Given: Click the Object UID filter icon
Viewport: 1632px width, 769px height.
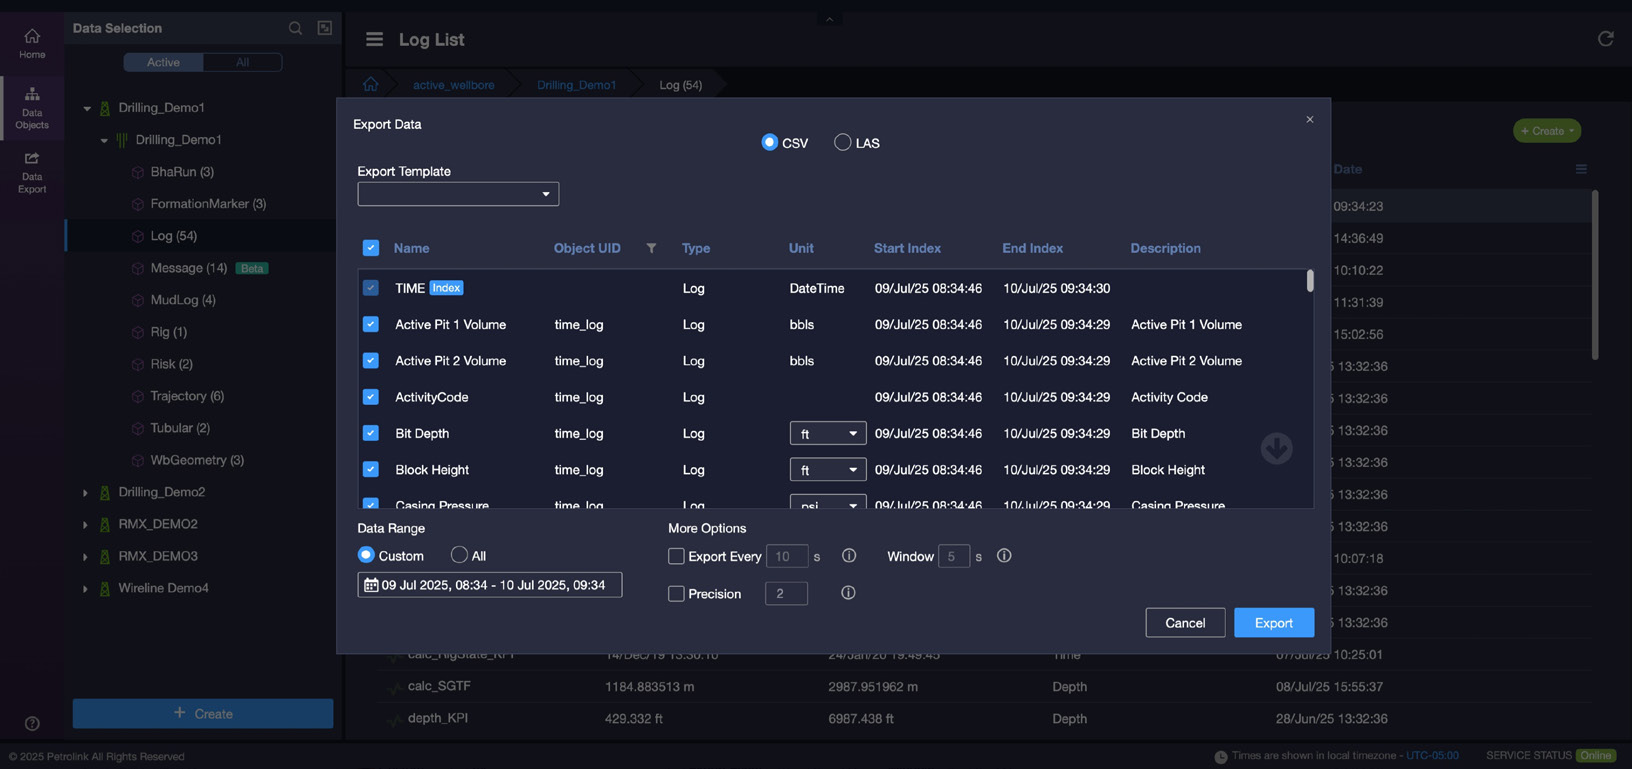Looking at the screenshot, I should 651,248.
